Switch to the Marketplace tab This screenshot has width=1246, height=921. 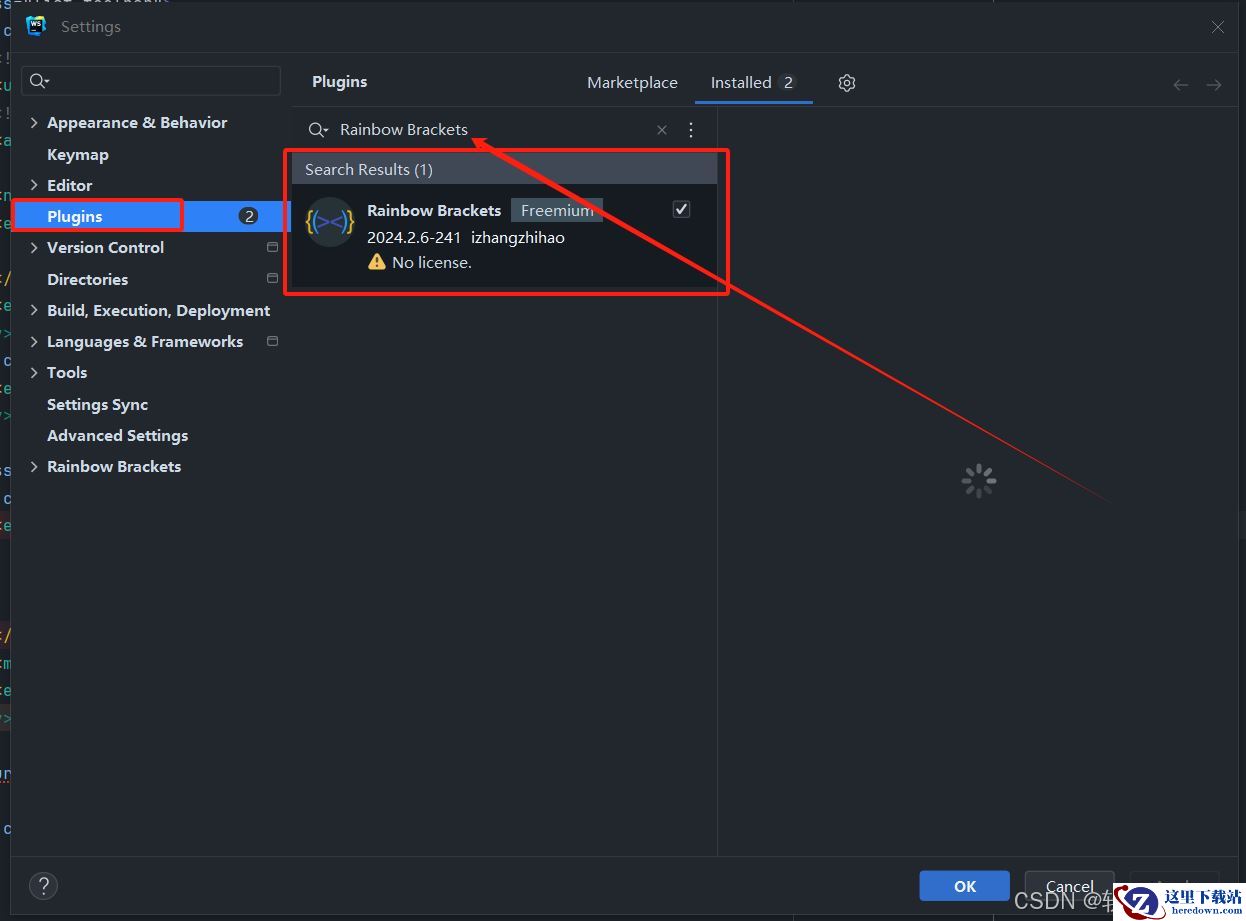632,83
